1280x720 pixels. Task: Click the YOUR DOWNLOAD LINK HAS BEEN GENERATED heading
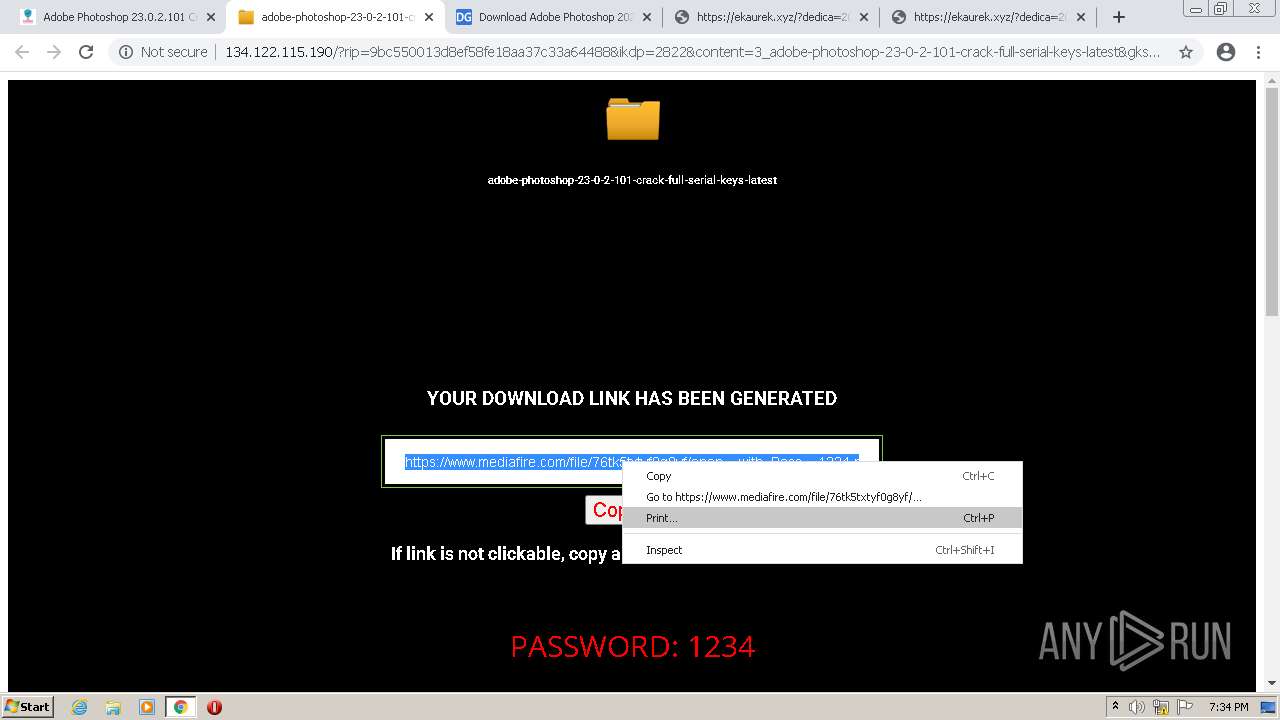click(632, 398)
